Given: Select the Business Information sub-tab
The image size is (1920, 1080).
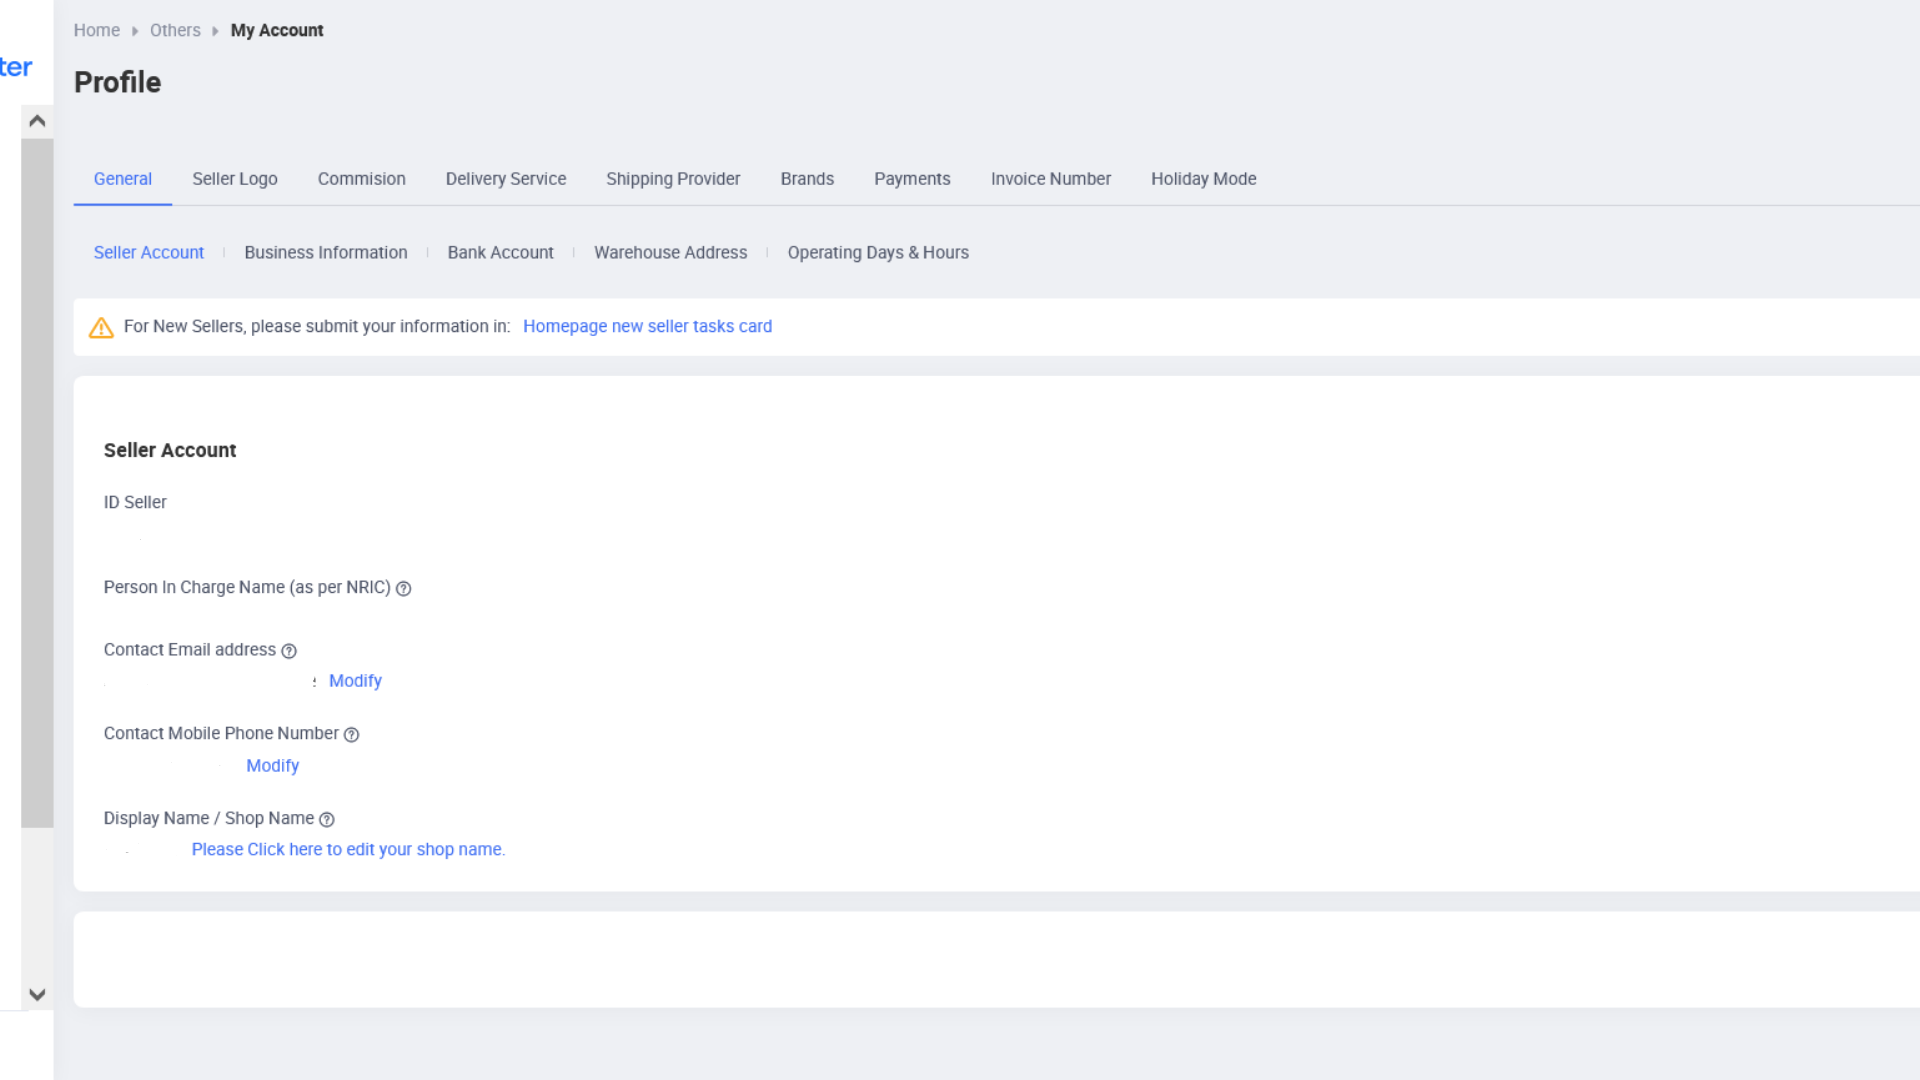Looking at the screenshot, I should click(325, 253).
